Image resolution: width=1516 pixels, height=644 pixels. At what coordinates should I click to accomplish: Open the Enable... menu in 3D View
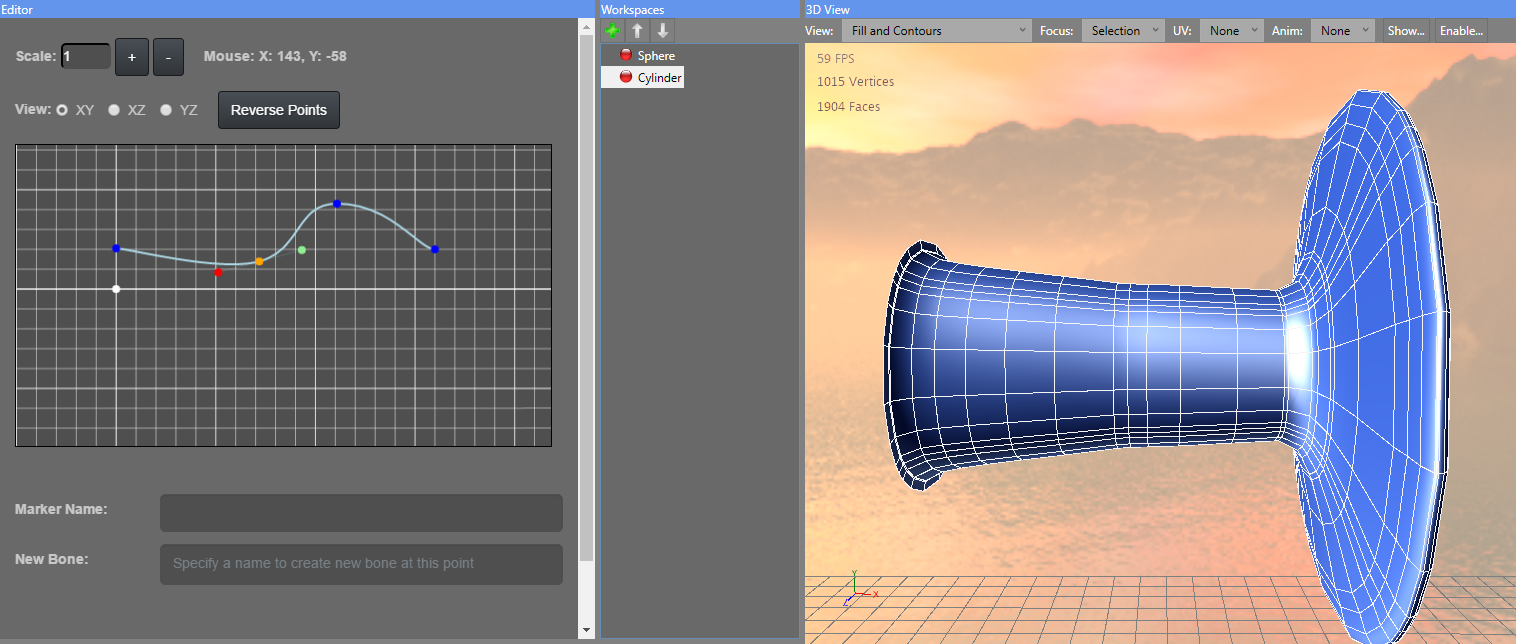pos(1460,31)
